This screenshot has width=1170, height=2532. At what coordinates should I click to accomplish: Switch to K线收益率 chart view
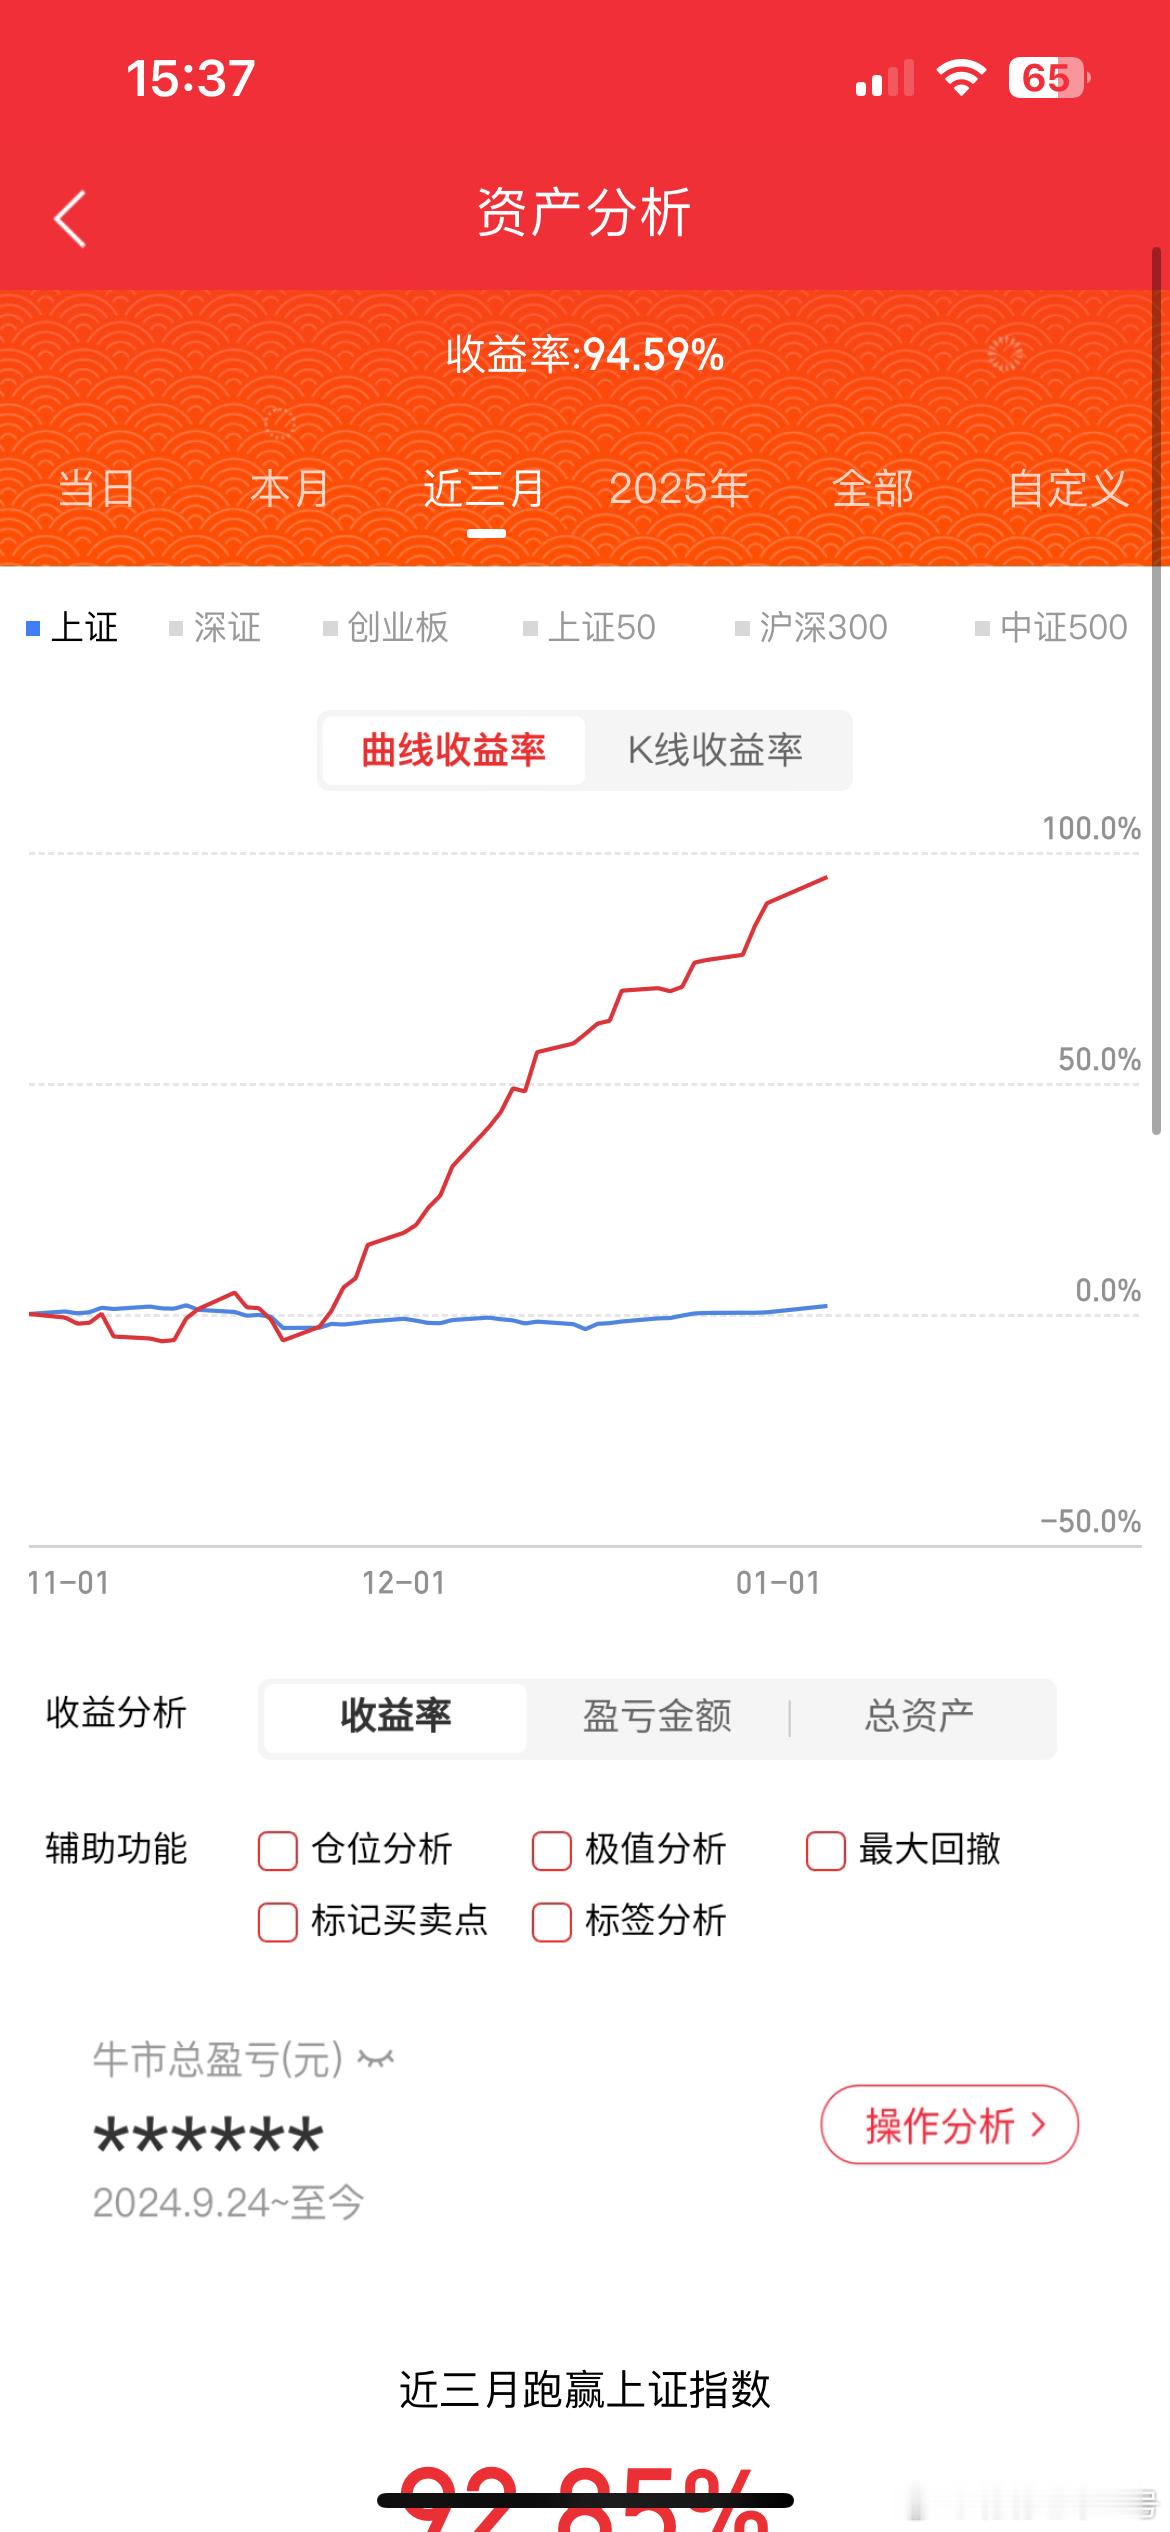(x=716, y=750)
